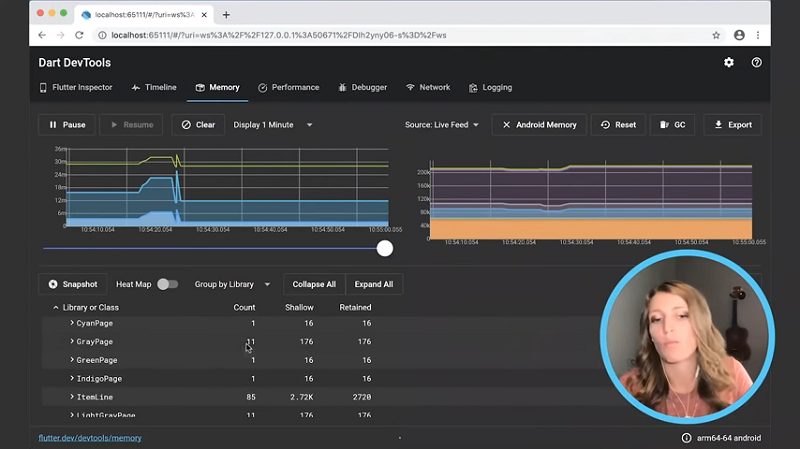Expand the IndigoPage row

[72, 378]
